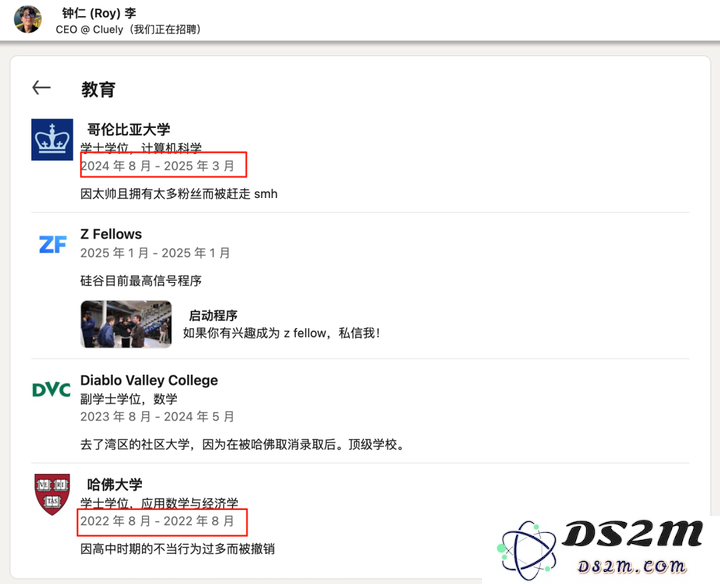Click the text 副学士学位, 数学

pos(129,399)
